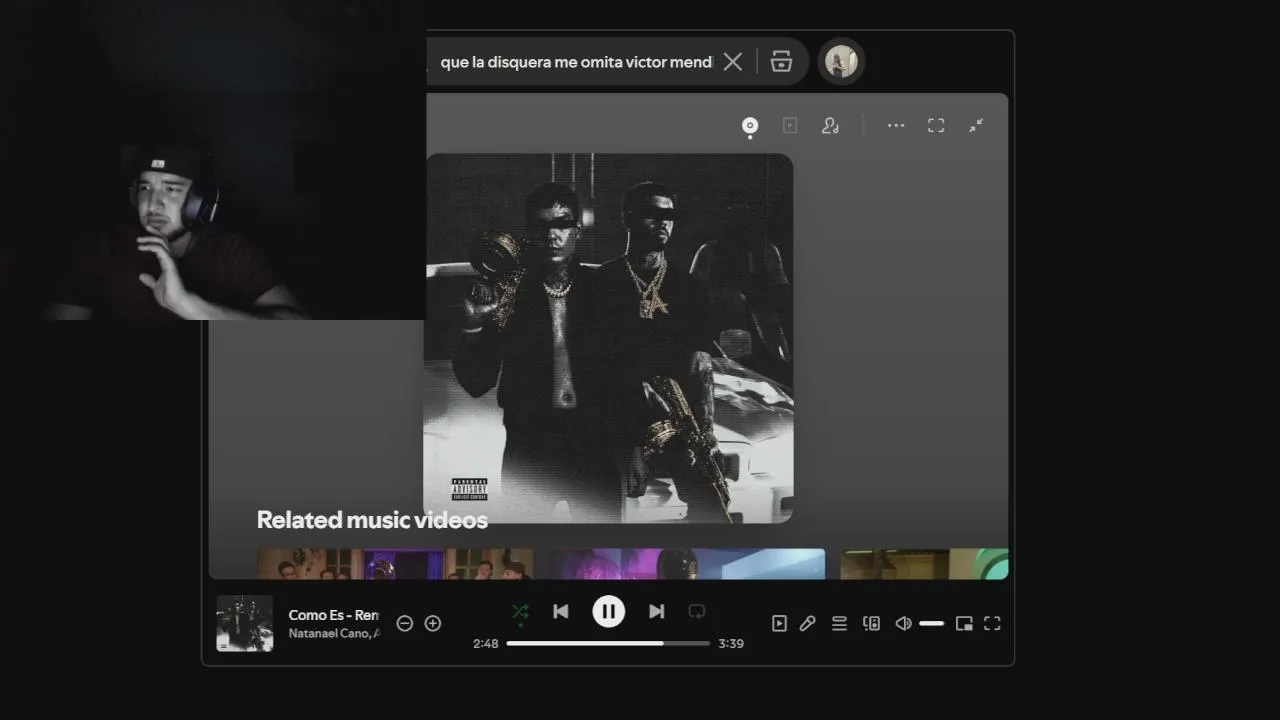1280x720 pixels.
Task: Open second related music video thumbnail
Action: (x=687, y=564)
